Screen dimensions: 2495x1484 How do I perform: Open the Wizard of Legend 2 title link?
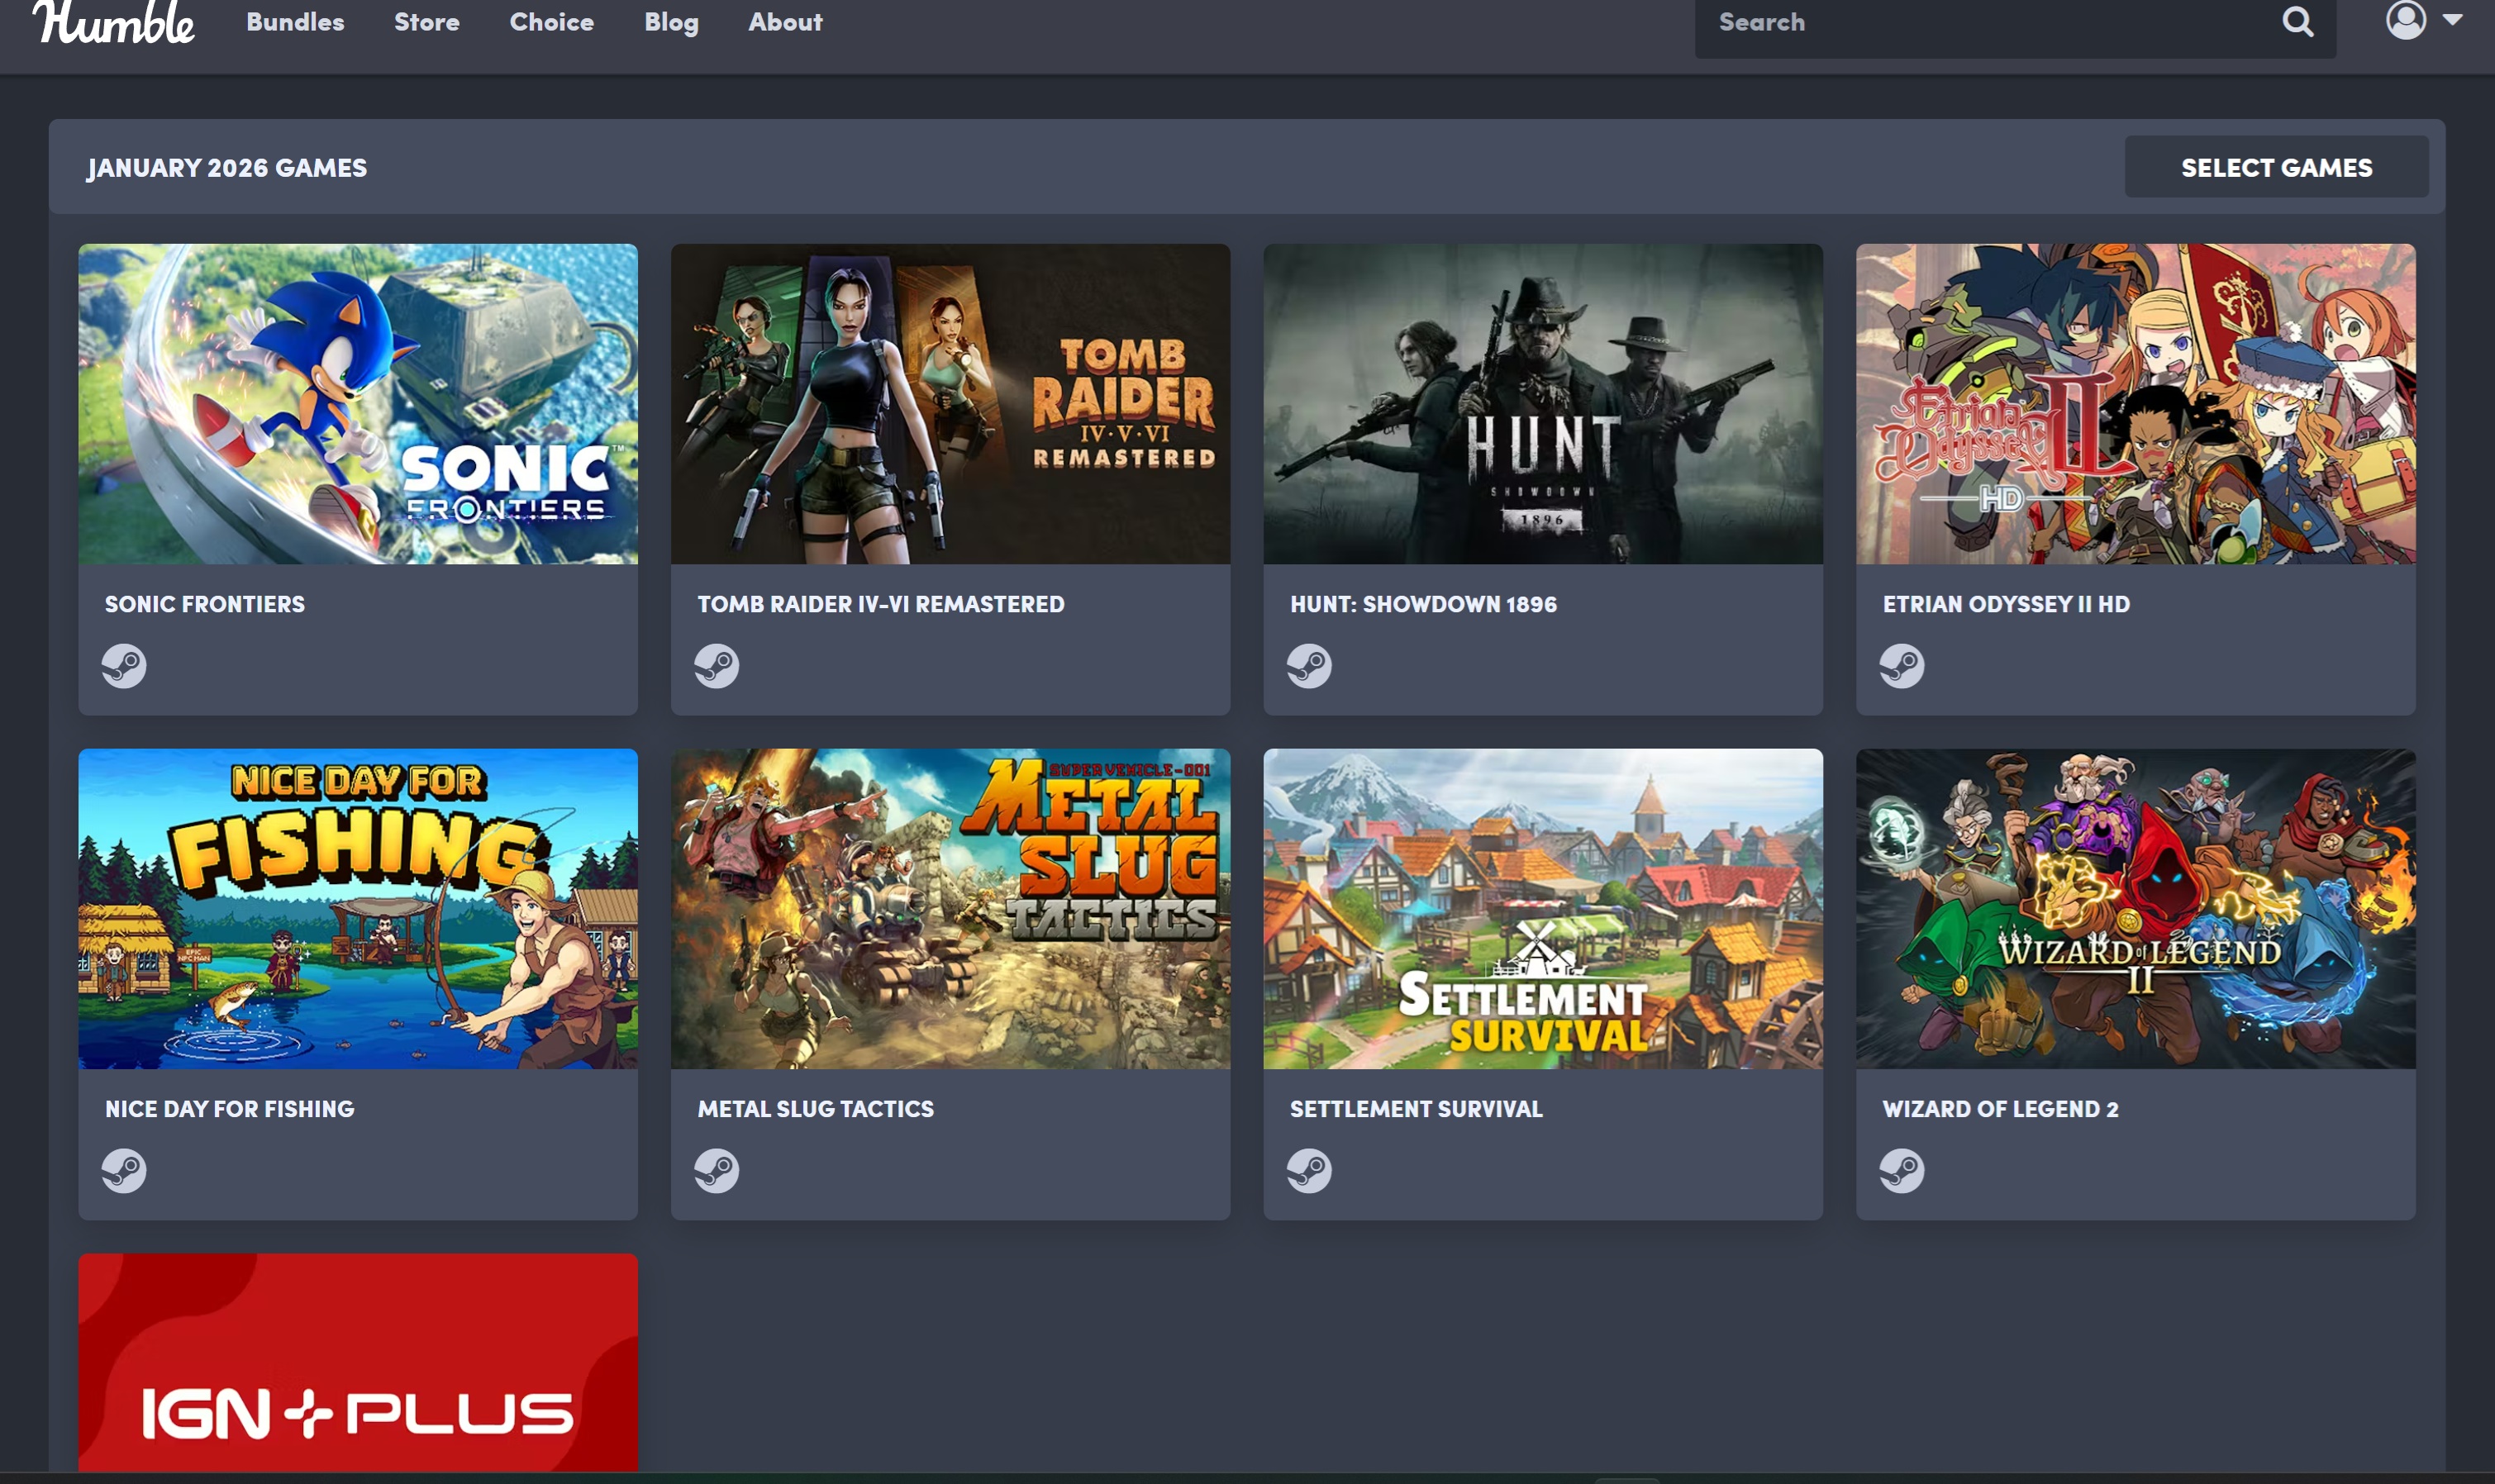pyautogui.click(x=2000, y=1109)
